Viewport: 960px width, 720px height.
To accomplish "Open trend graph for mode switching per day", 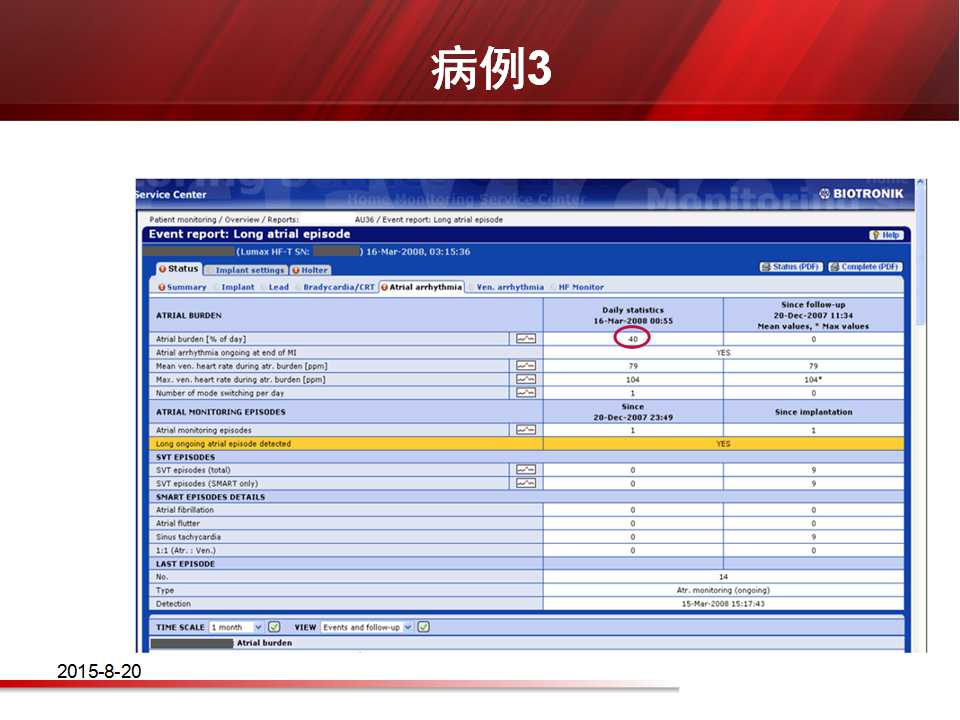I will tap(525, 392).
